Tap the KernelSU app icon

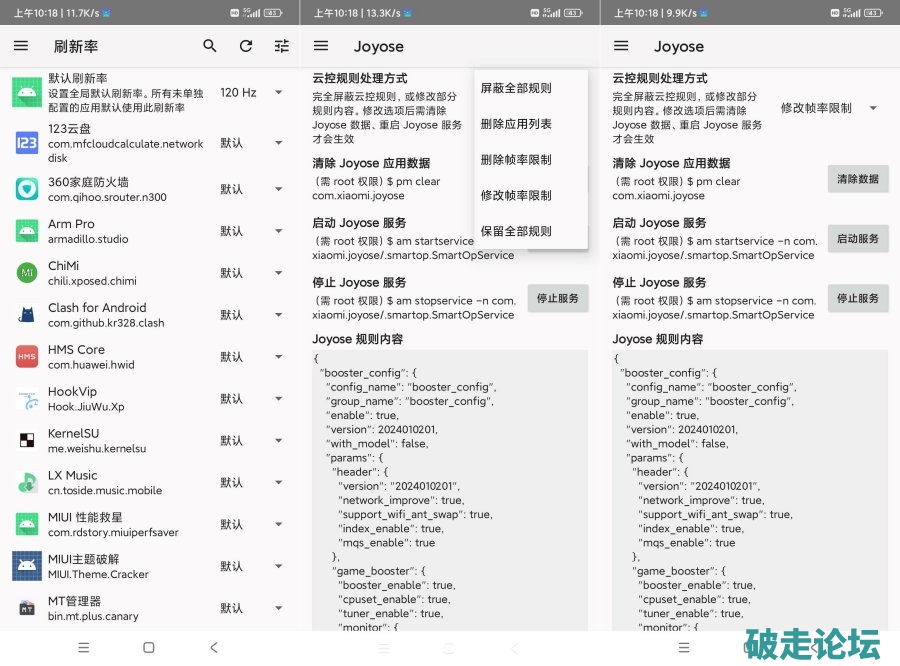click(27, 440)
